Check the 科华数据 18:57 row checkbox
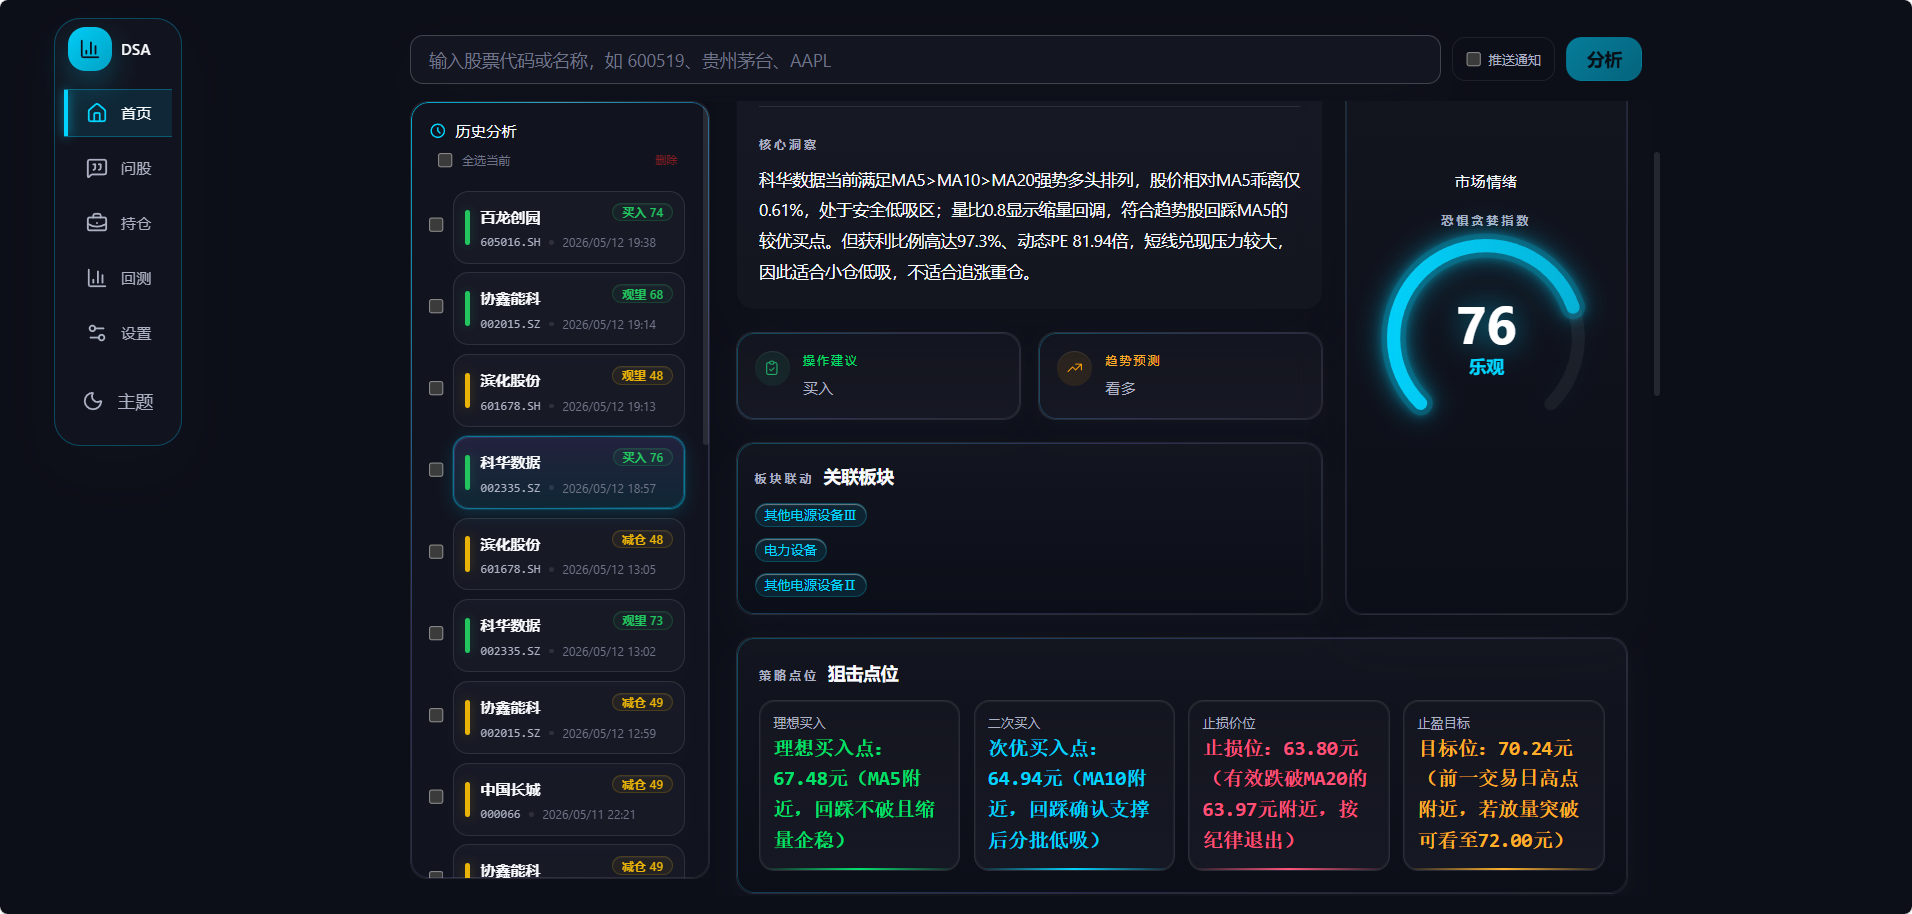 [x=436, y=470]
